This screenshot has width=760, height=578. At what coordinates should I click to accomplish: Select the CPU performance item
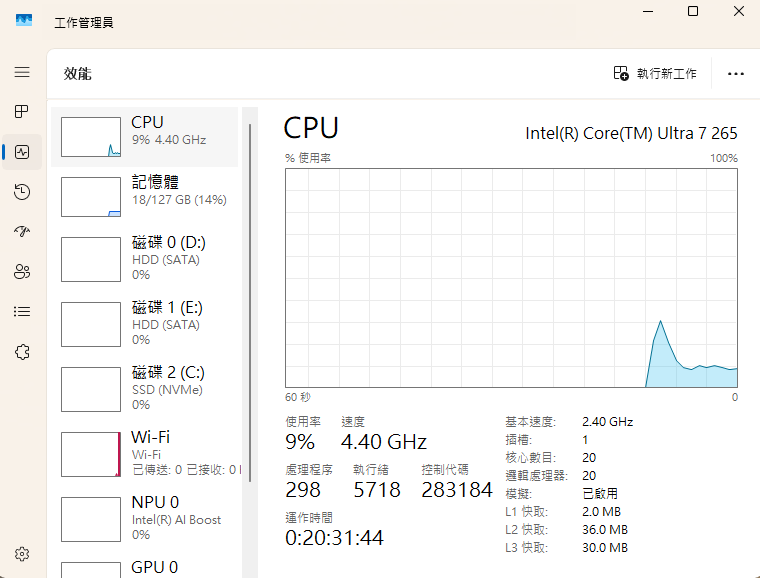coord(144,137)
